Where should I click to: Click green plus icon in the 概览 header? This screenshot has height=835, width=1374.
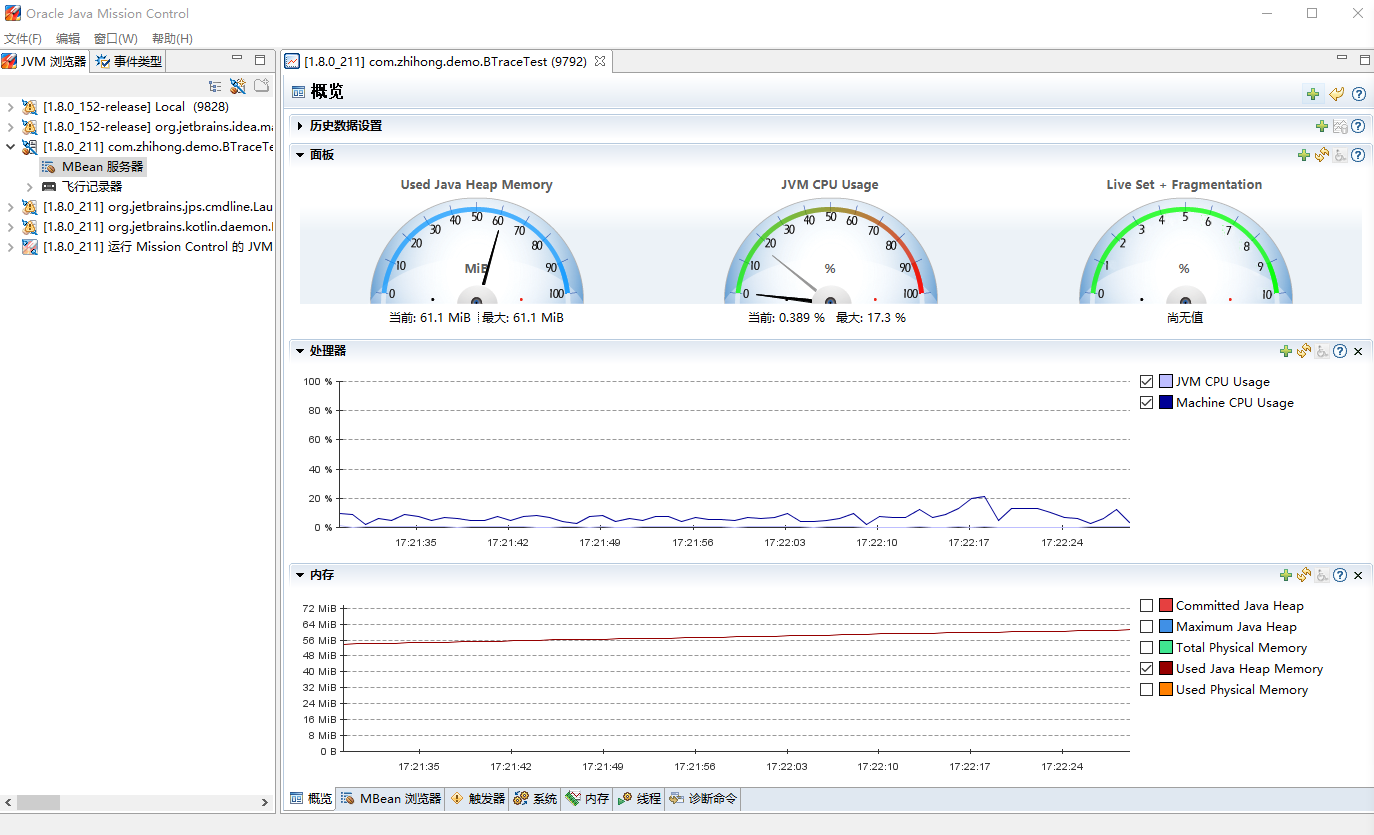[1313, 94]
